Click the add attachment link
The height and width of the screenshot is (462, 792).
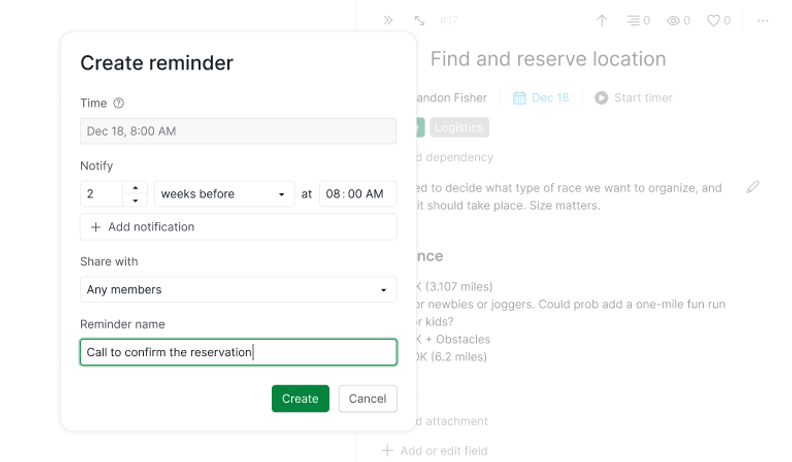pos(452,421)
